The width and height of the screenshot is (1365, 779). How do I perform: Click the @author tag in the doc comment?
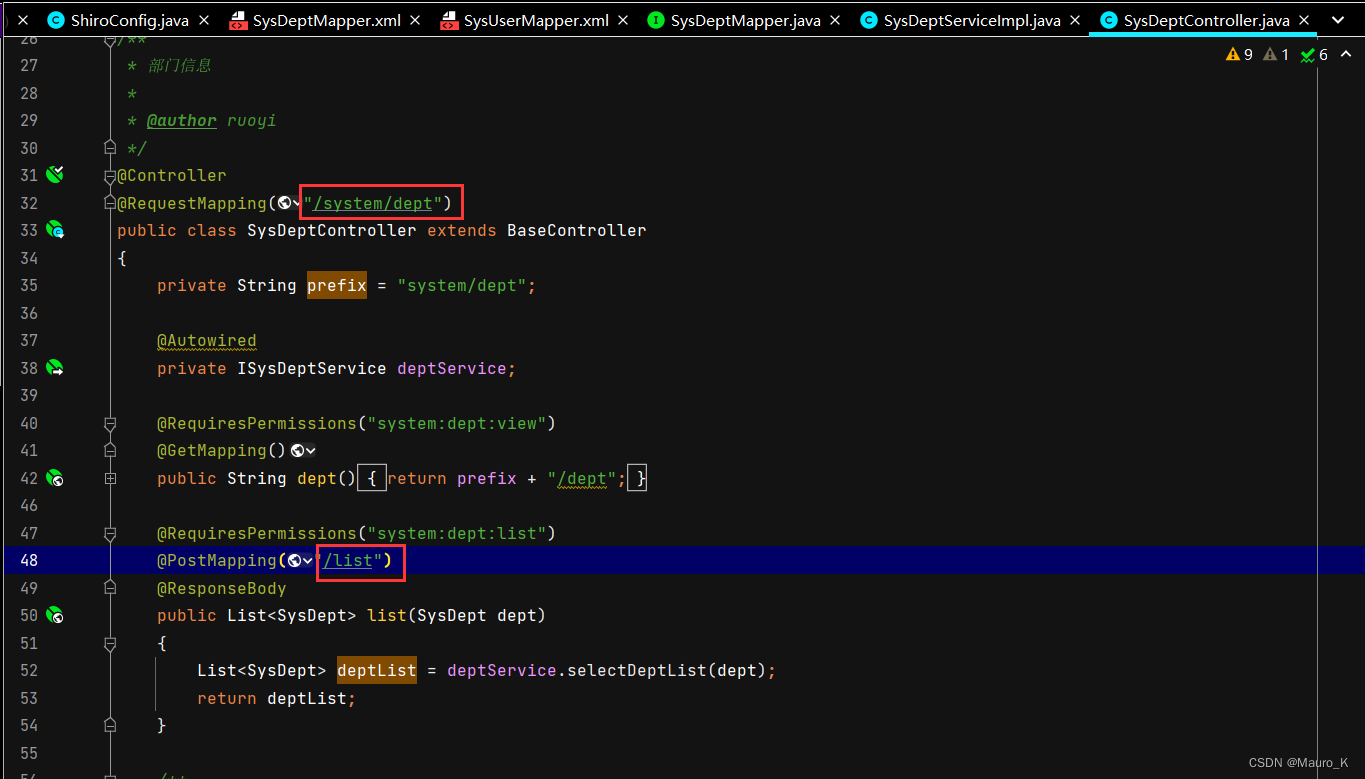click(182, 120)
